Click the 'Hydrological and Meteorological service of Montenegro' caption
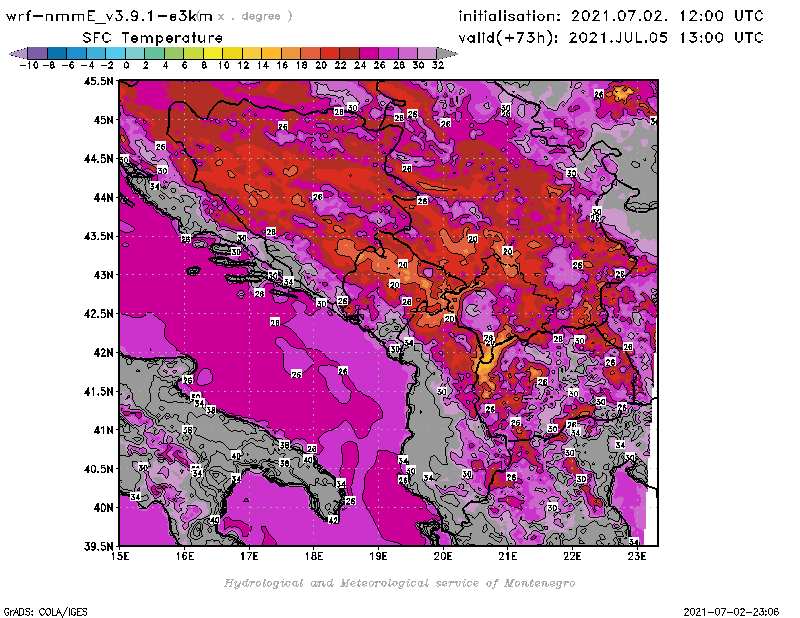Image resolution: width=800 pixels, height=618 pixels. [399, 583]
